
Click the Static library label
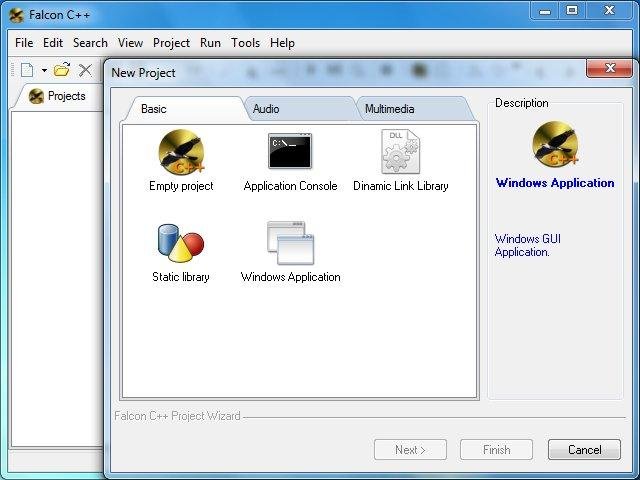[x=181, y=277]
